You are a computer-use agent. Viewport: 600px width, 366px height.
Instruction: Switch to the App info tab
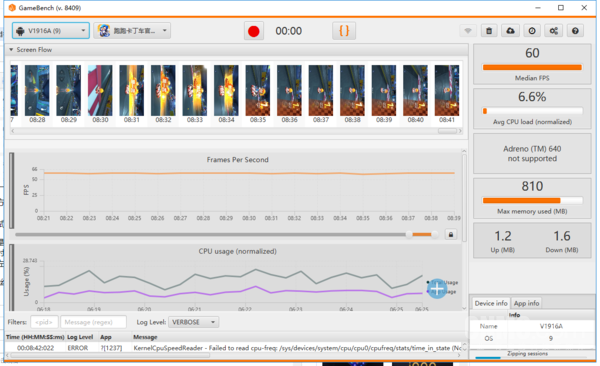pos(526,303)
